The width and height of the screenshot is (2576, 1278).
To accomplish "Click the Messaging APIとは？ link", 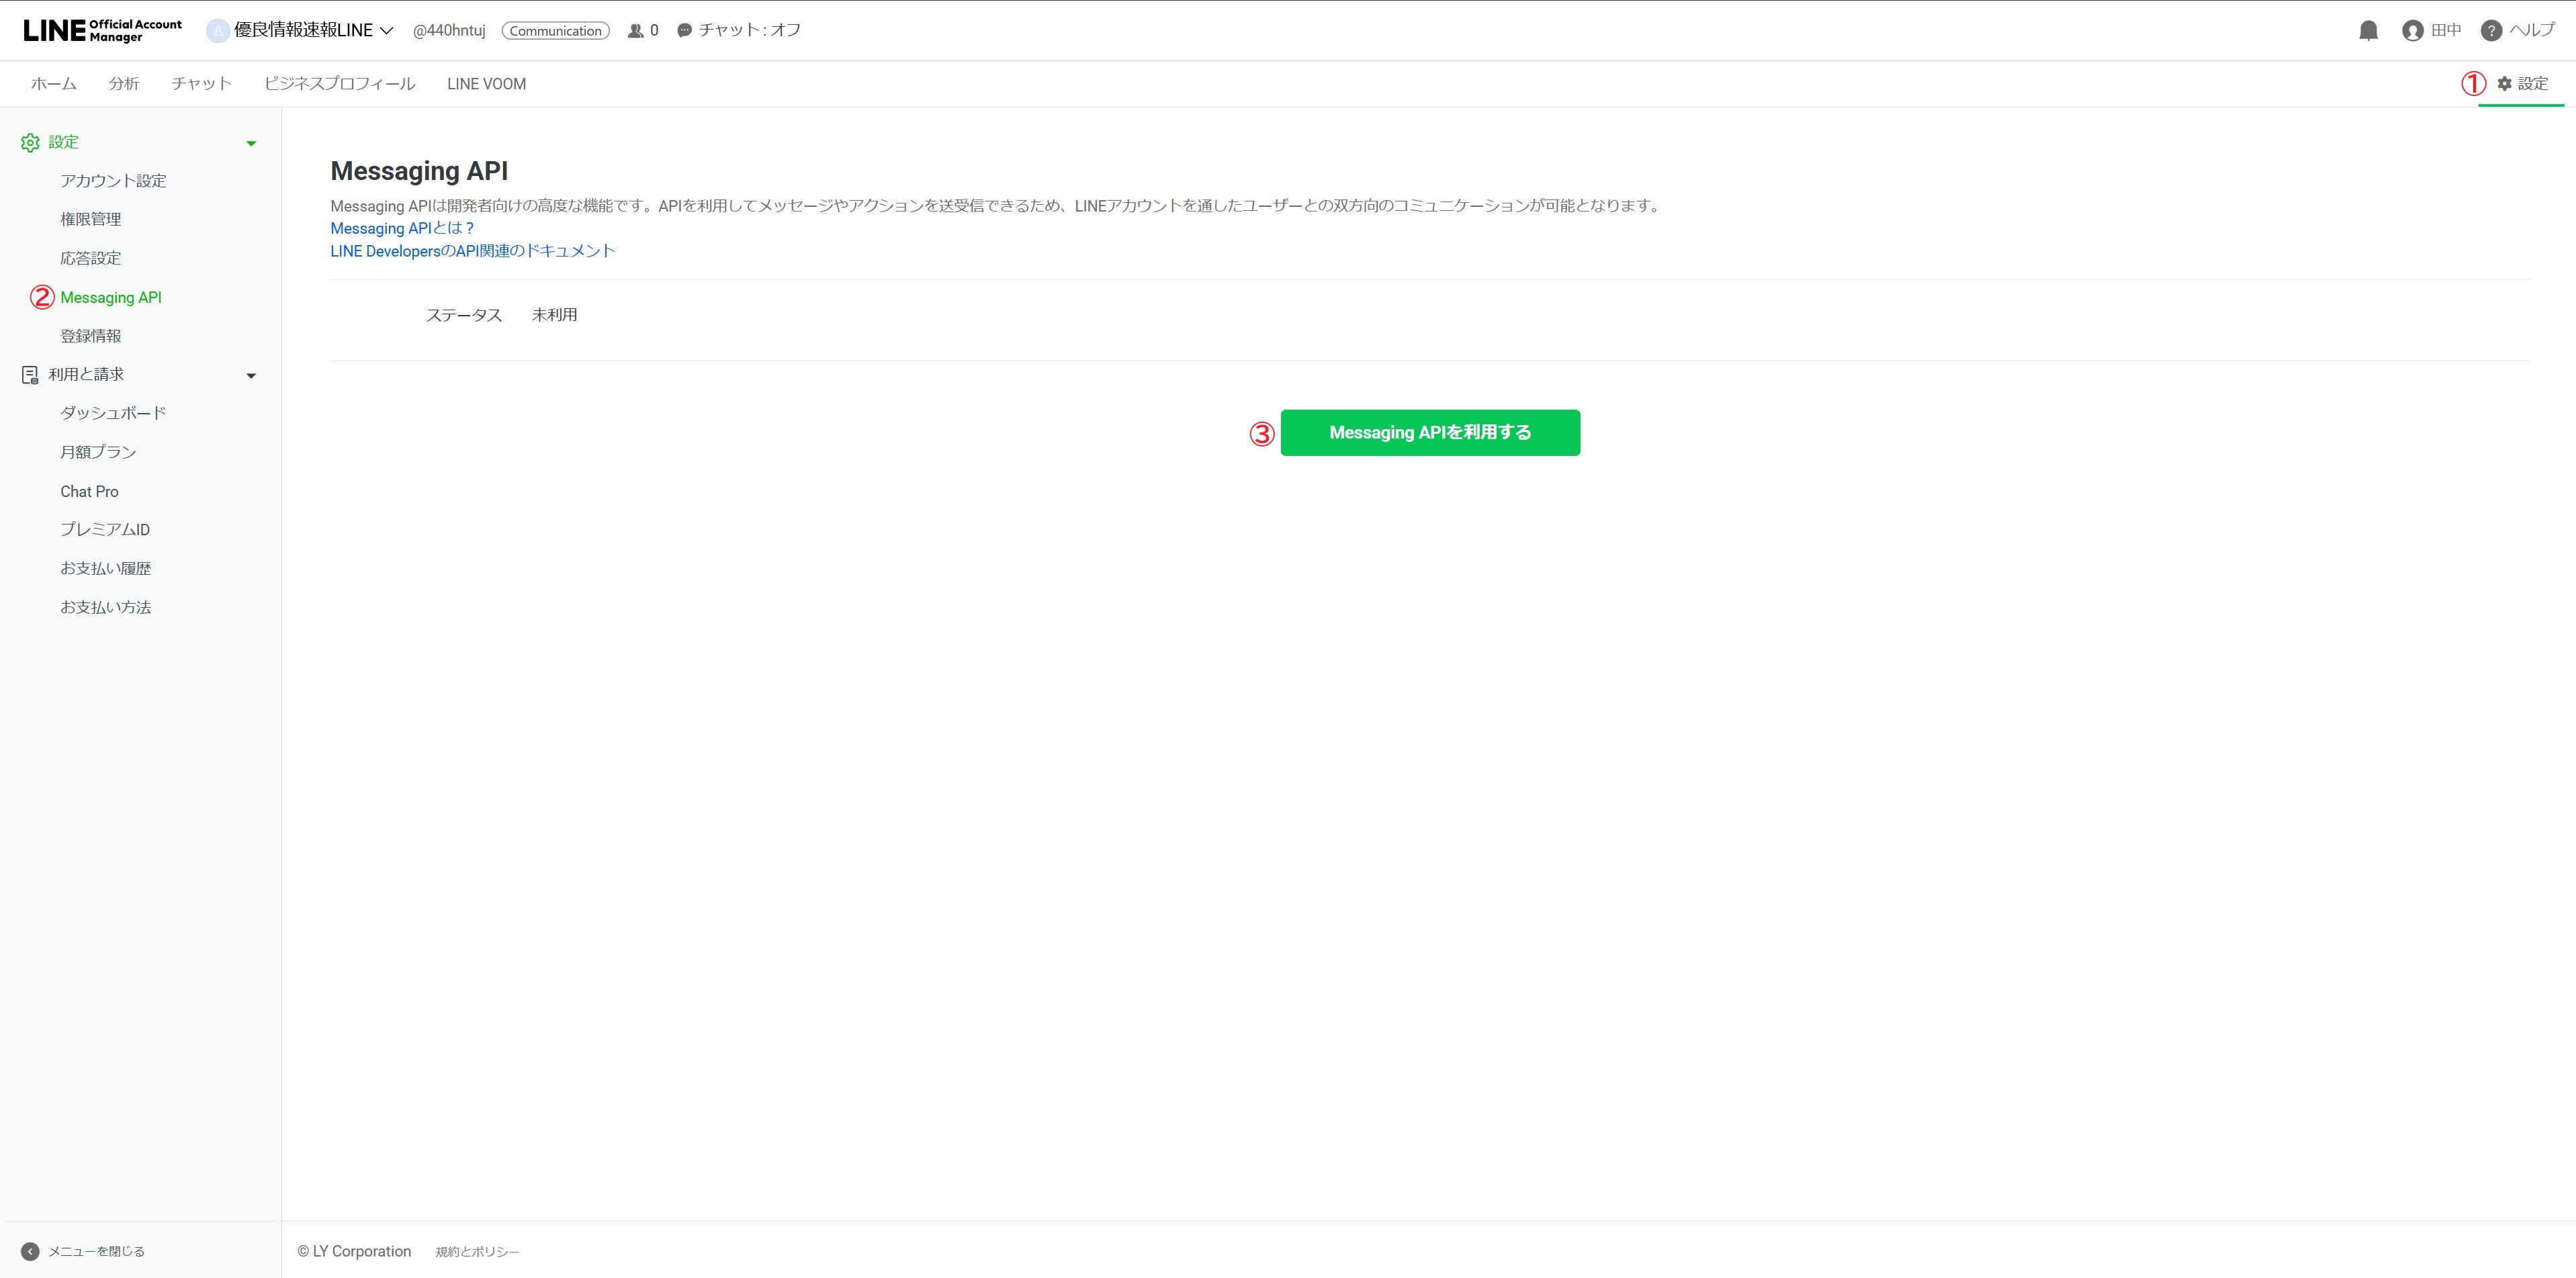I will click(402, 228).
